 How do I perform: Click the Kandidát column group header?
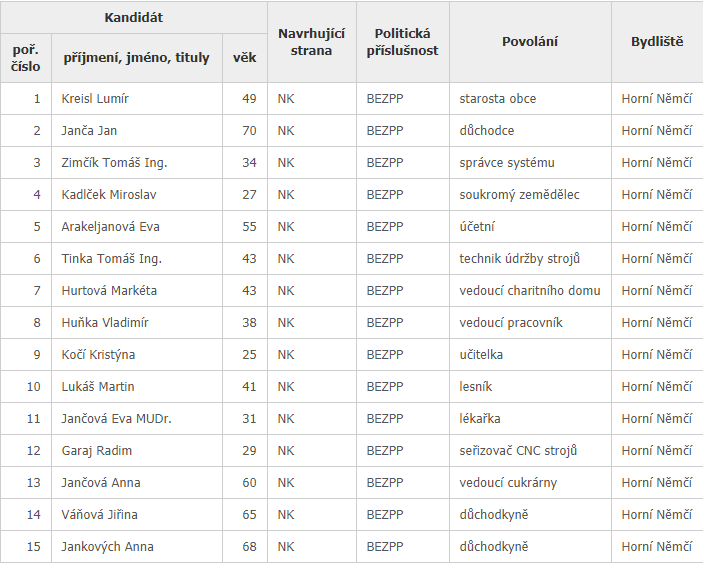(134, 18)
